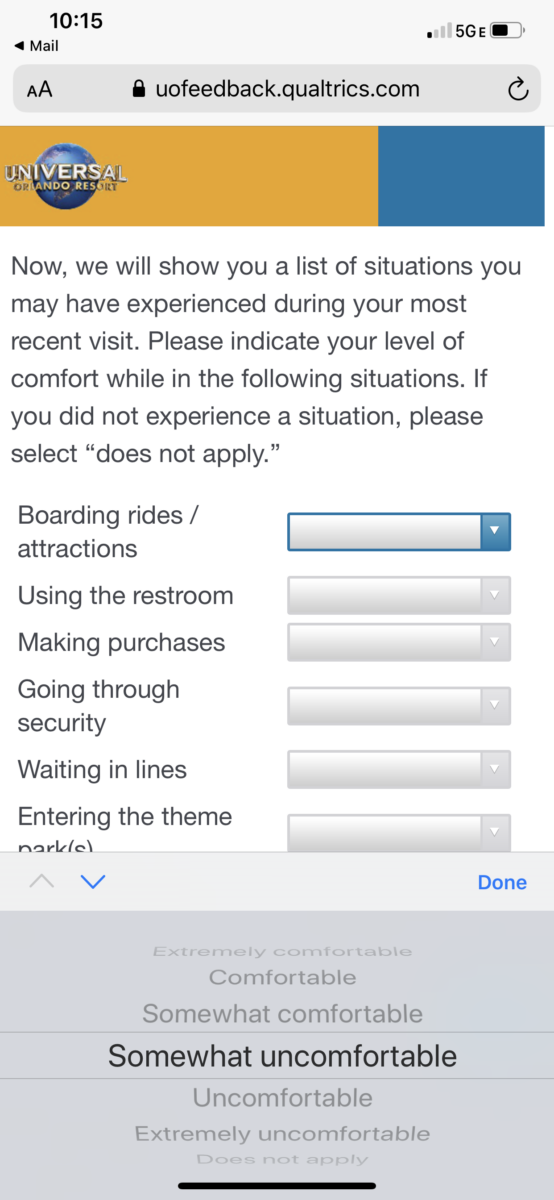
Task: Expand the Entering the theme park(s) dropdown
Action: coord(399,832)
